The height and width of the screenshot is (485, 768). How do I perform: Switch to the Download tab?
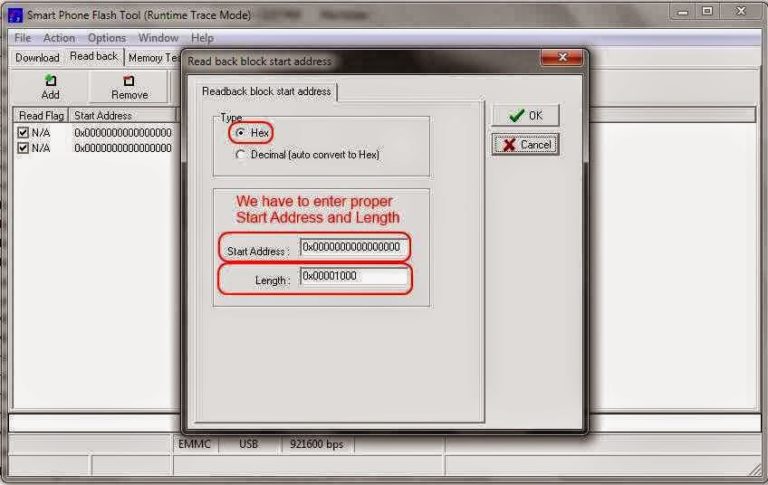point(37,58)
